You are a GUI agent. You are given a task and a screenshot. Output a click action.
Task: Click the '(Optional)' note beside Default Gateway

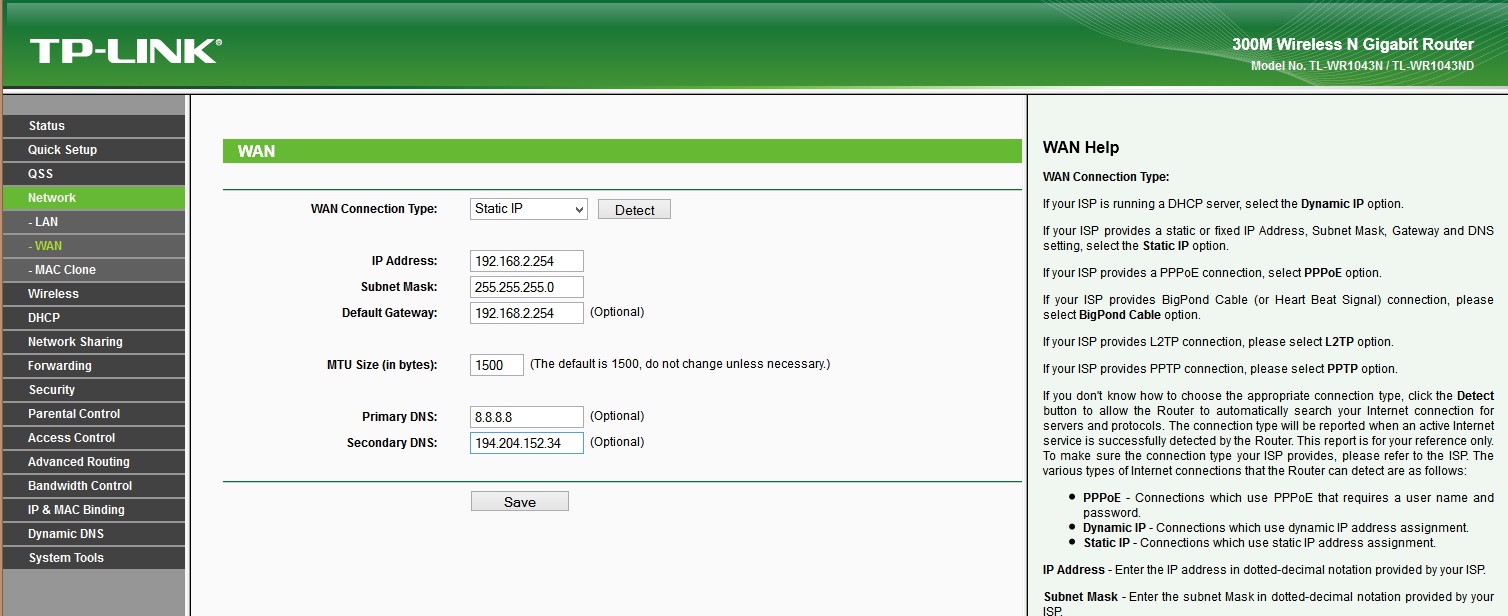coord(617,312)
